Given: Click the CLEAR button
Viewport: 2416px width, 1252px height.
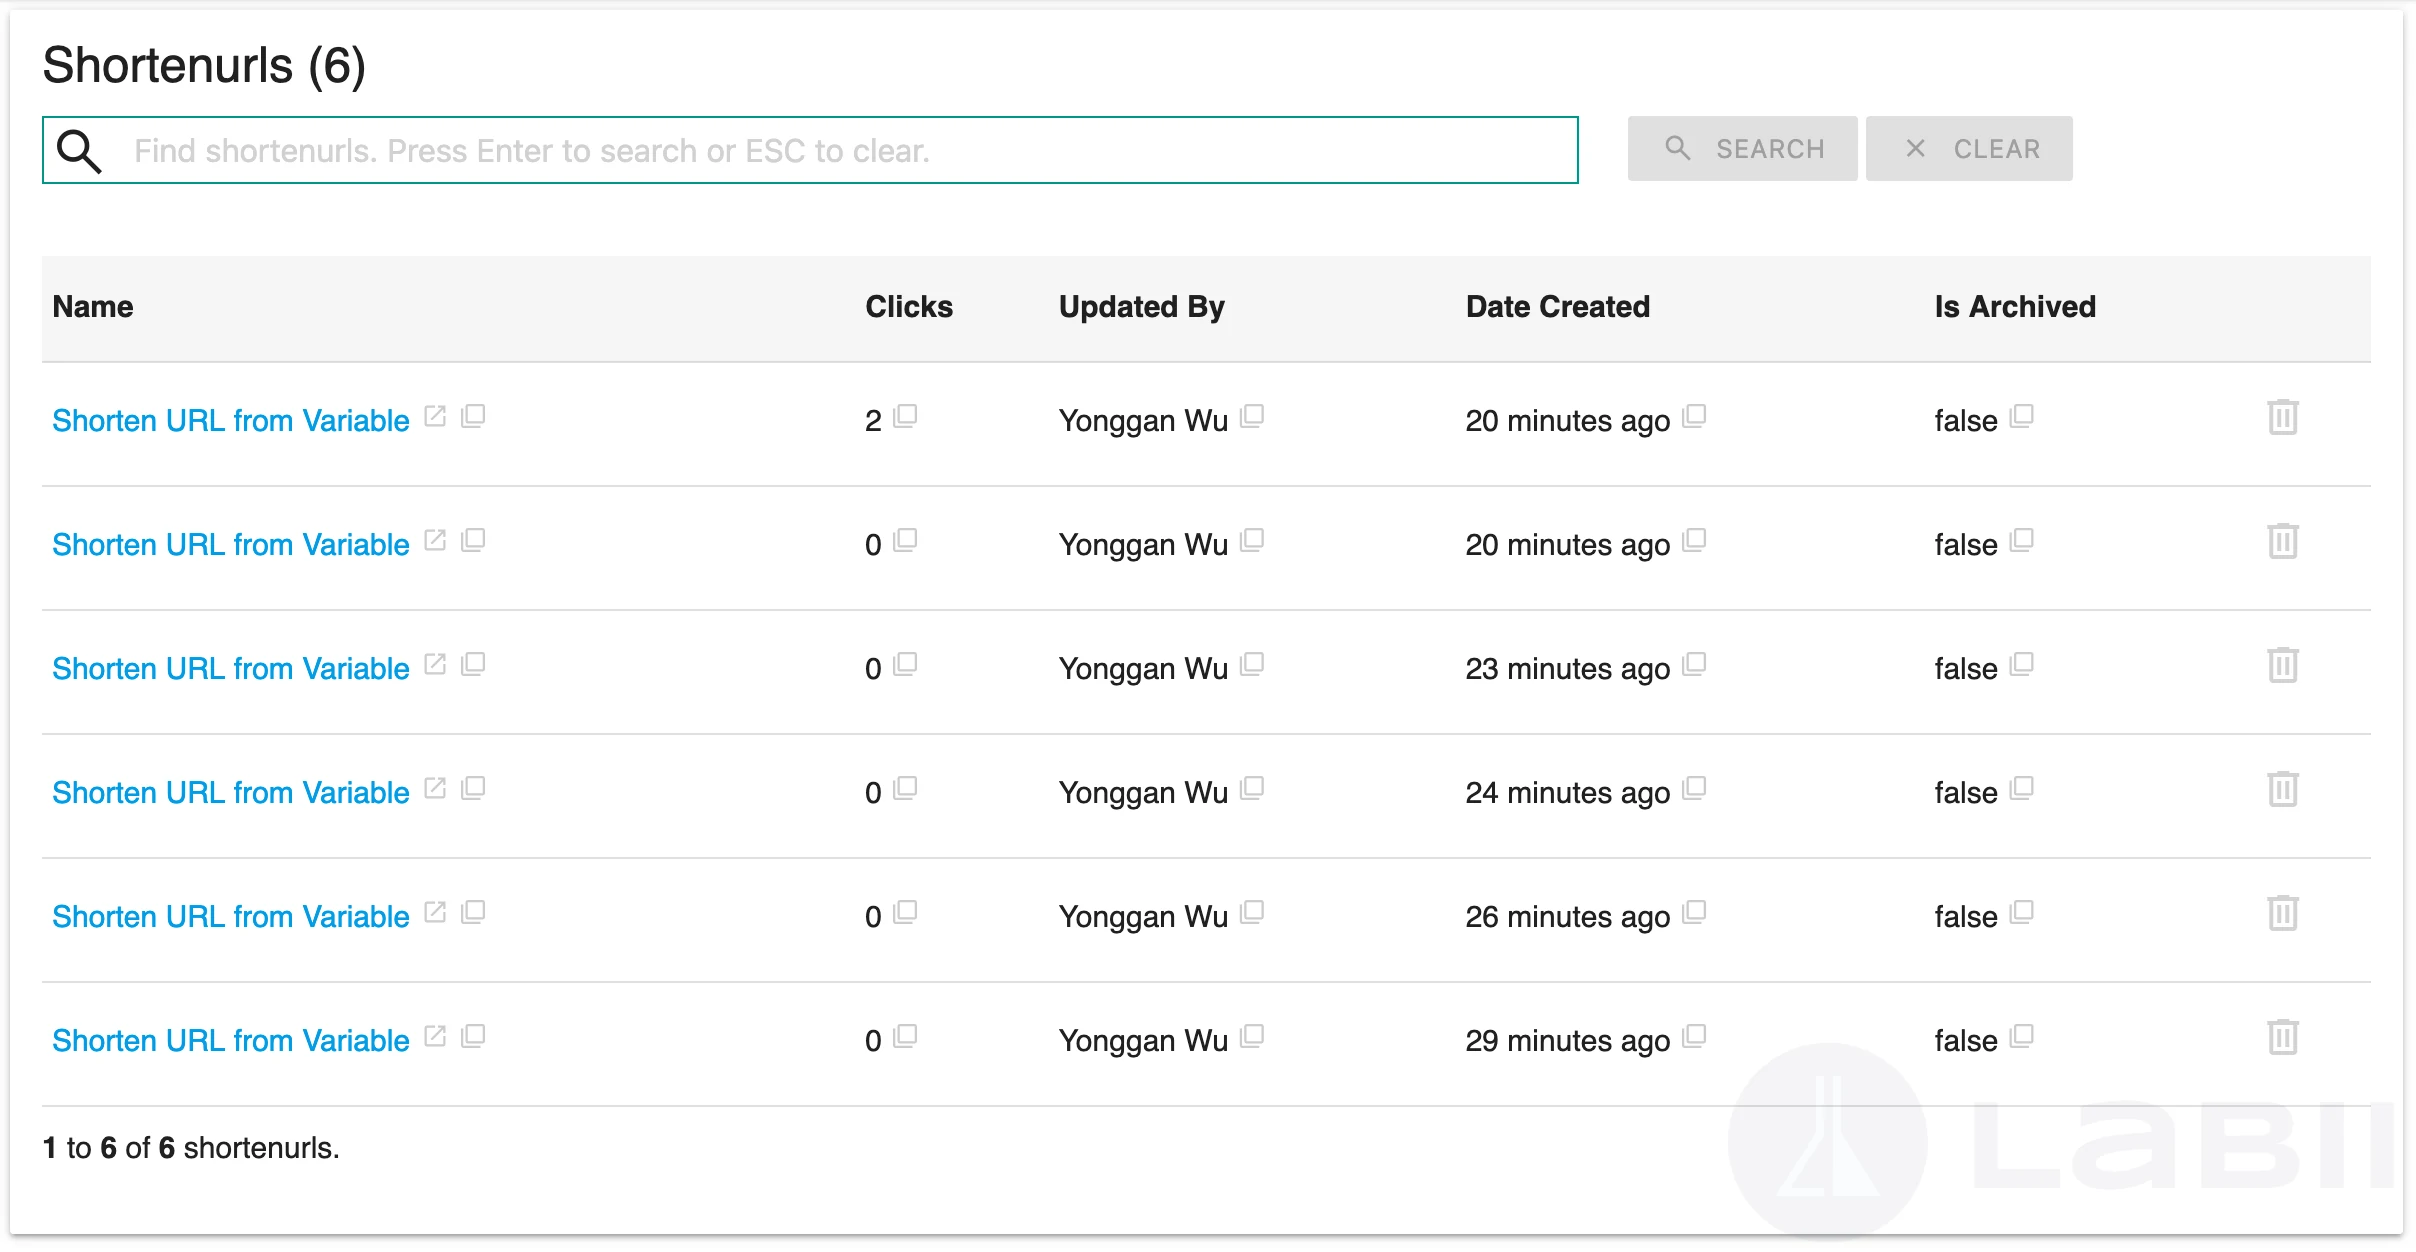Looking at the screenshot, I should pos(1969,149).
